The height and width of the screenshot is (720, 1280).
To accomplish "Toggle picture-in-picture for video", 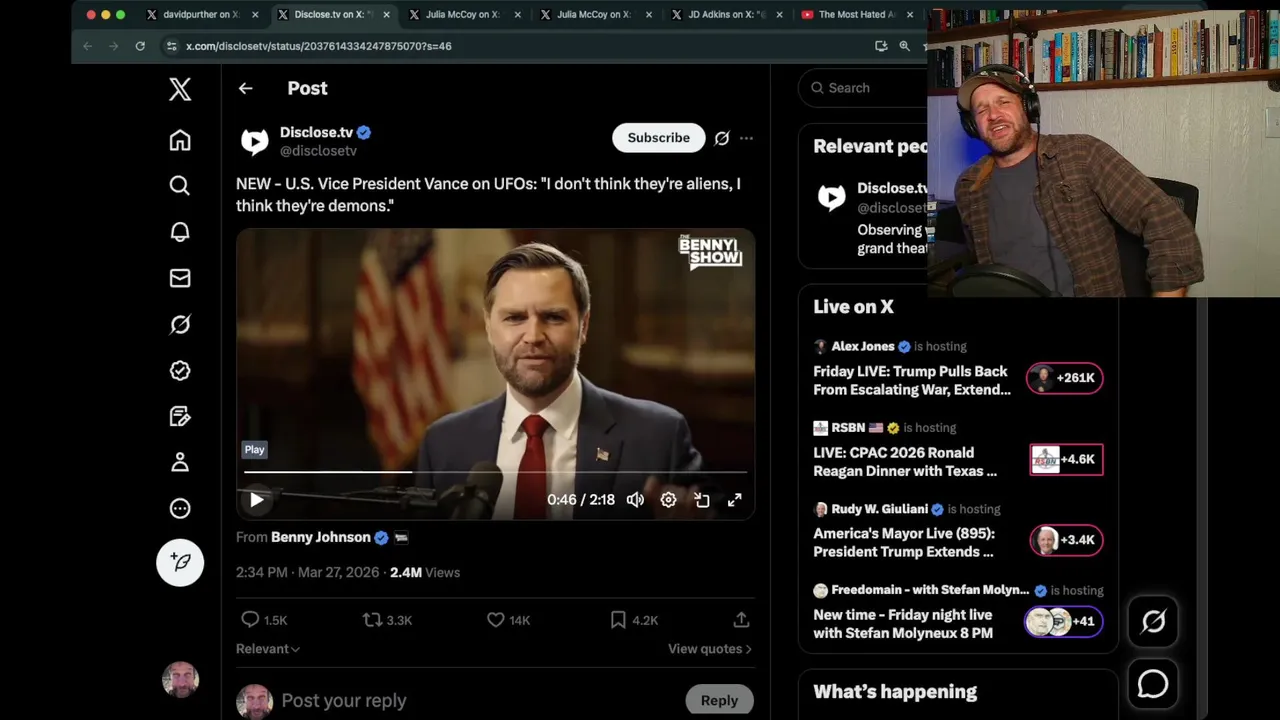I will [702, 500].
